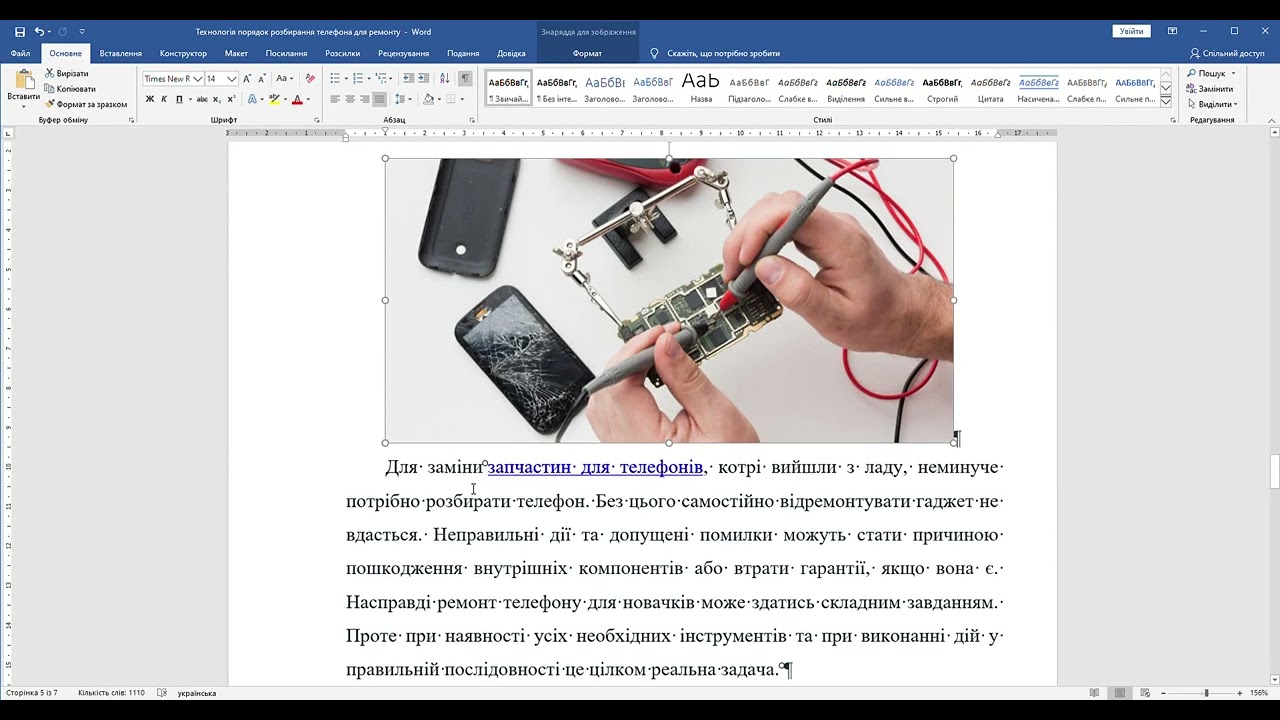Apply the Цитата style
Image resolution: width=1280 pixels, height=720 pixels.
point(990,87)
